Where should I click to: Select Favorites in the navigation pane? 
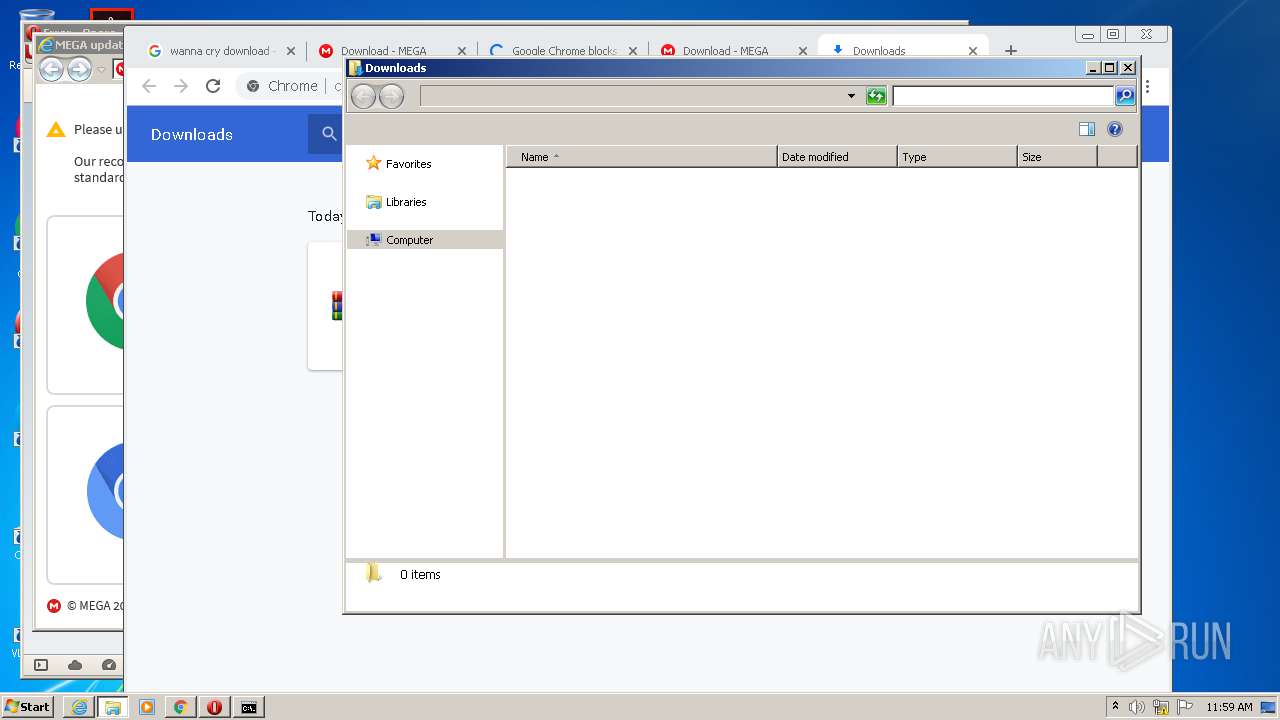click(x=399, y=164)
